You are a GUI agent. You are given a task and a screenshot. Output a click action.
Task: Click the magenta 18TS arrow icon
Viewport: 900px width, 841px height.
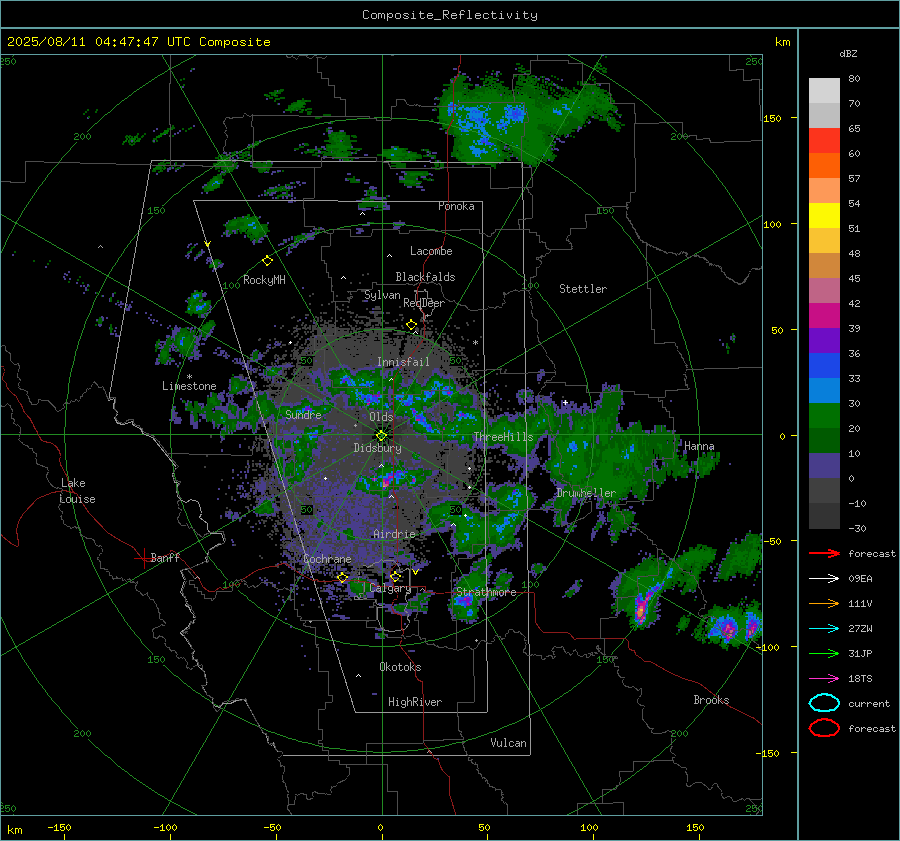coord(824,679)
